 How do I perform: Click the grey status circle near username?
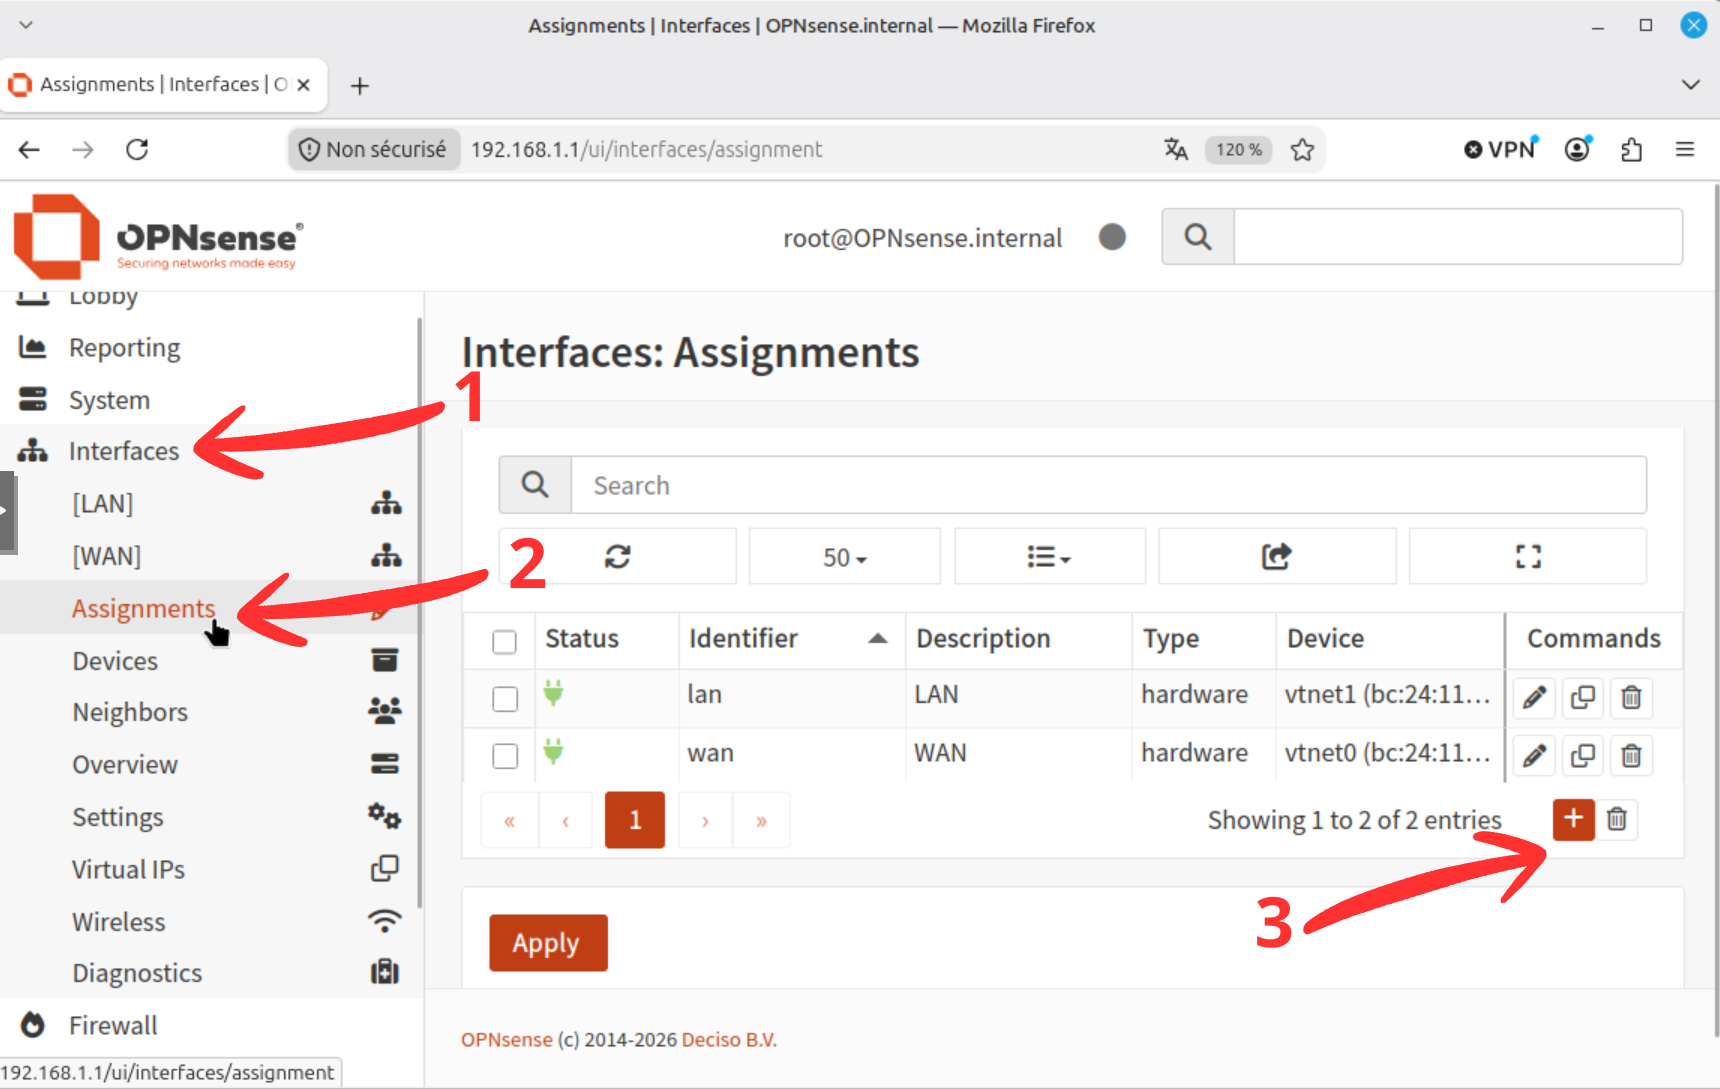pos(1112,237)
